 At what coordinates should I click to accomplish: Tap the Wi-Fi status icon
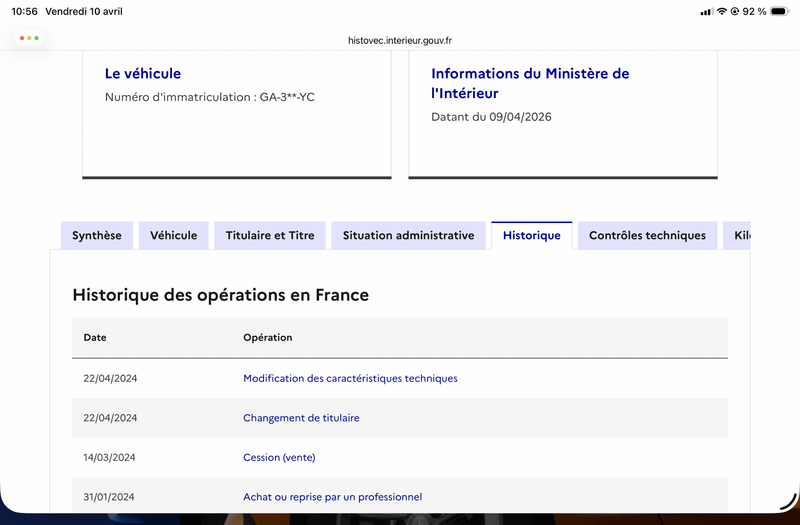pyautogui.click(x=721, y=11)
